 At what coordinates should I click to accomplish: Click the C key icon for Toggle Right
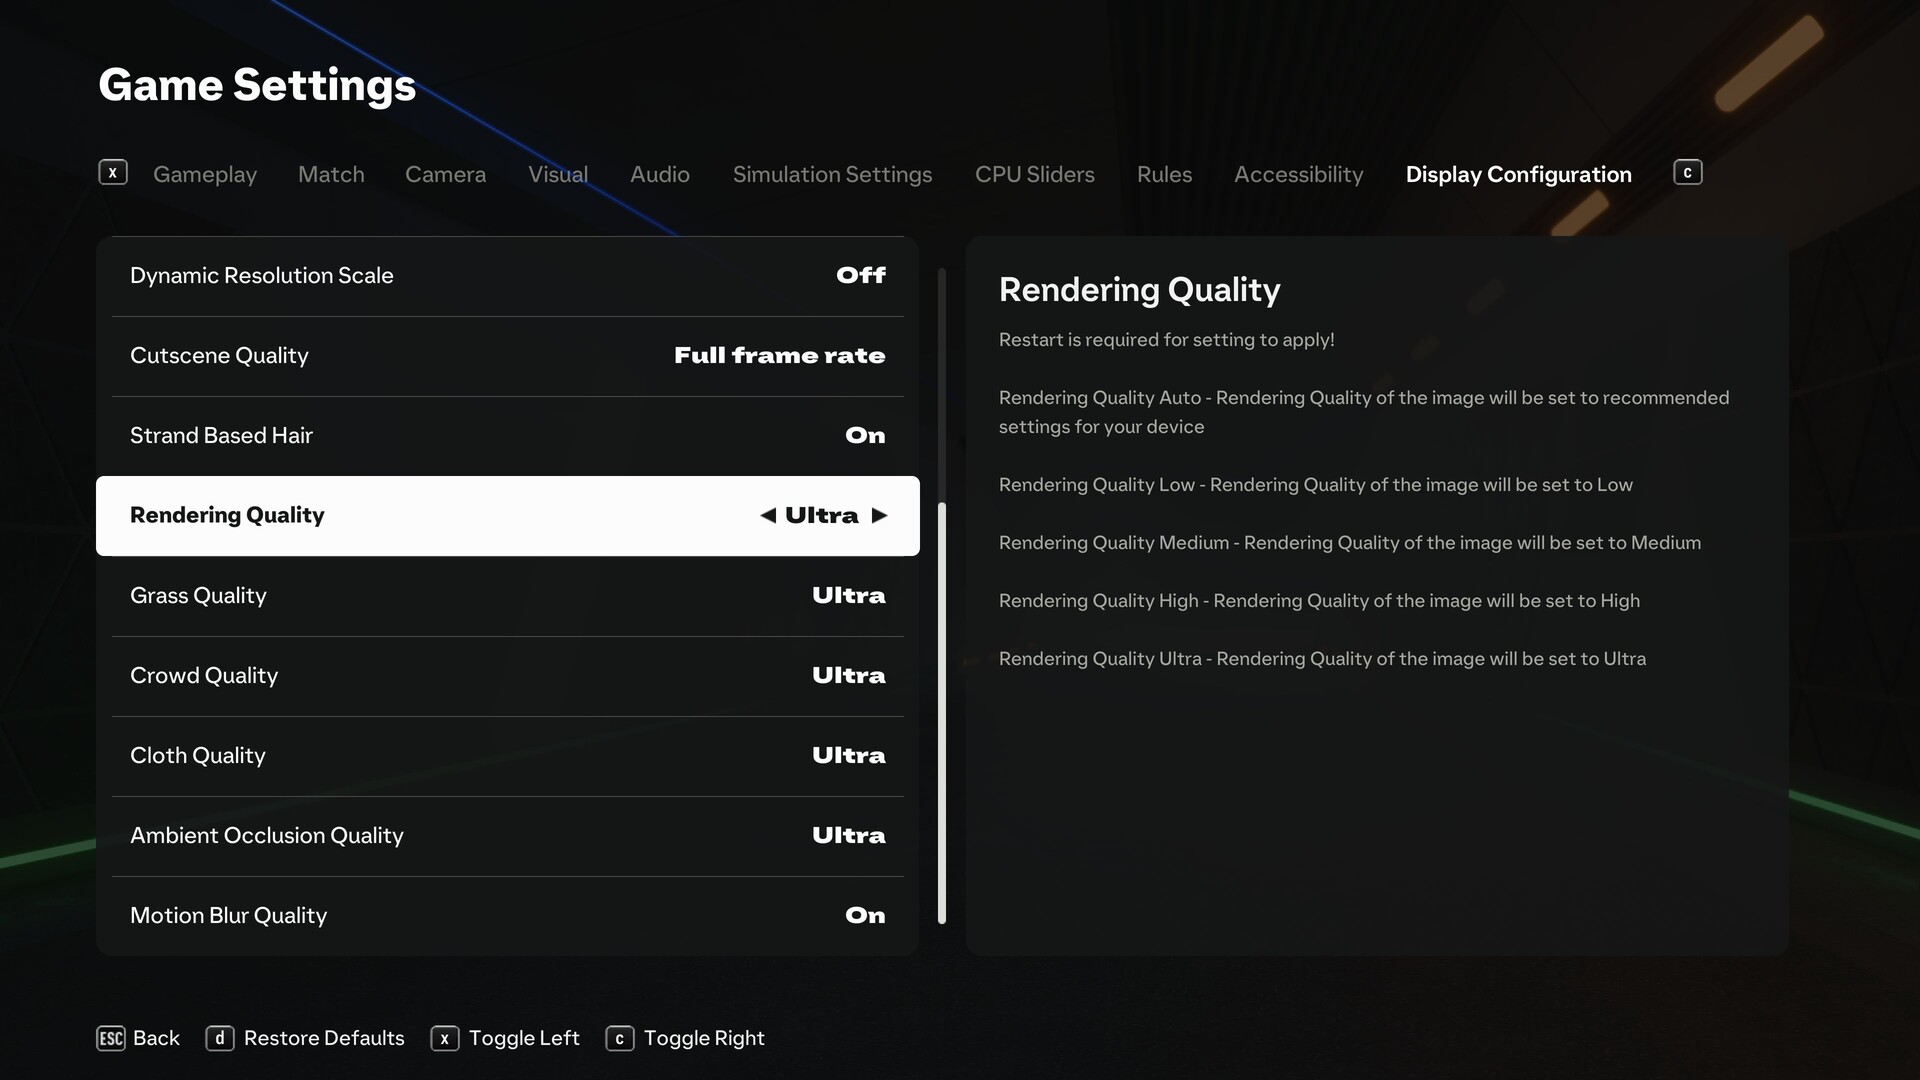tap(619, 1038)
